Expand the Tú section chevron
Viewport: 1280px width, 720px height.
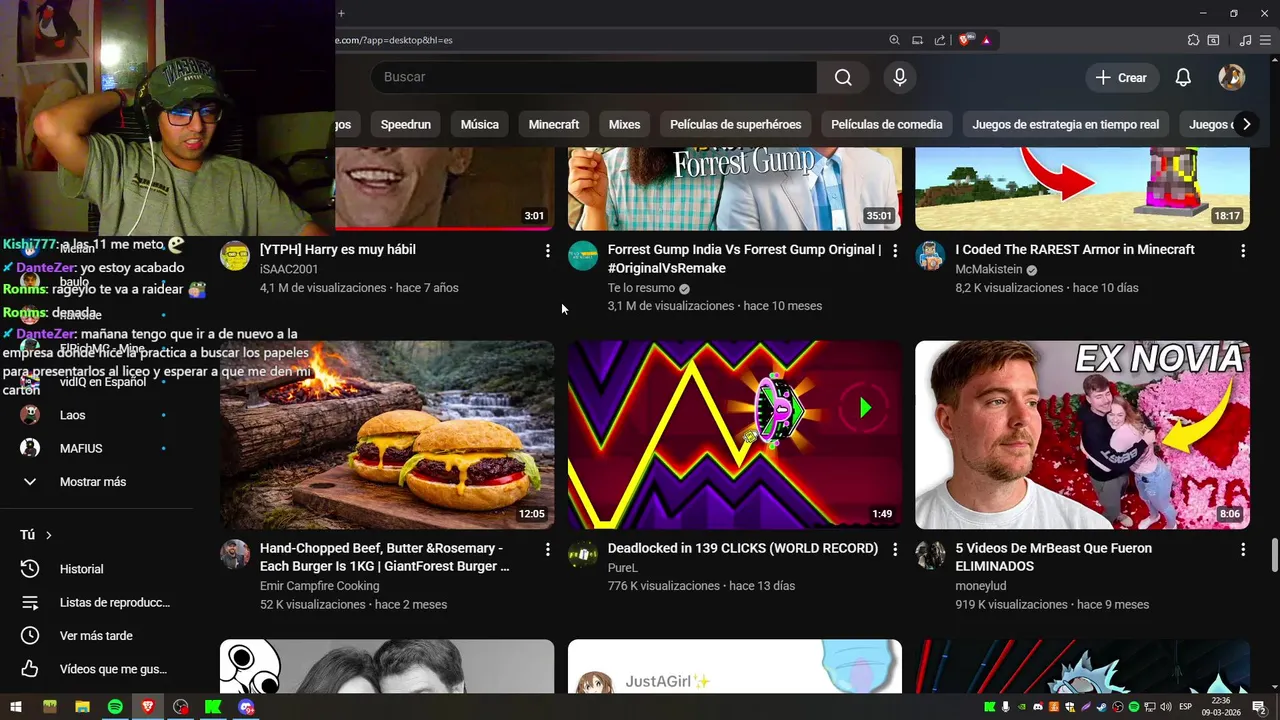48,535
